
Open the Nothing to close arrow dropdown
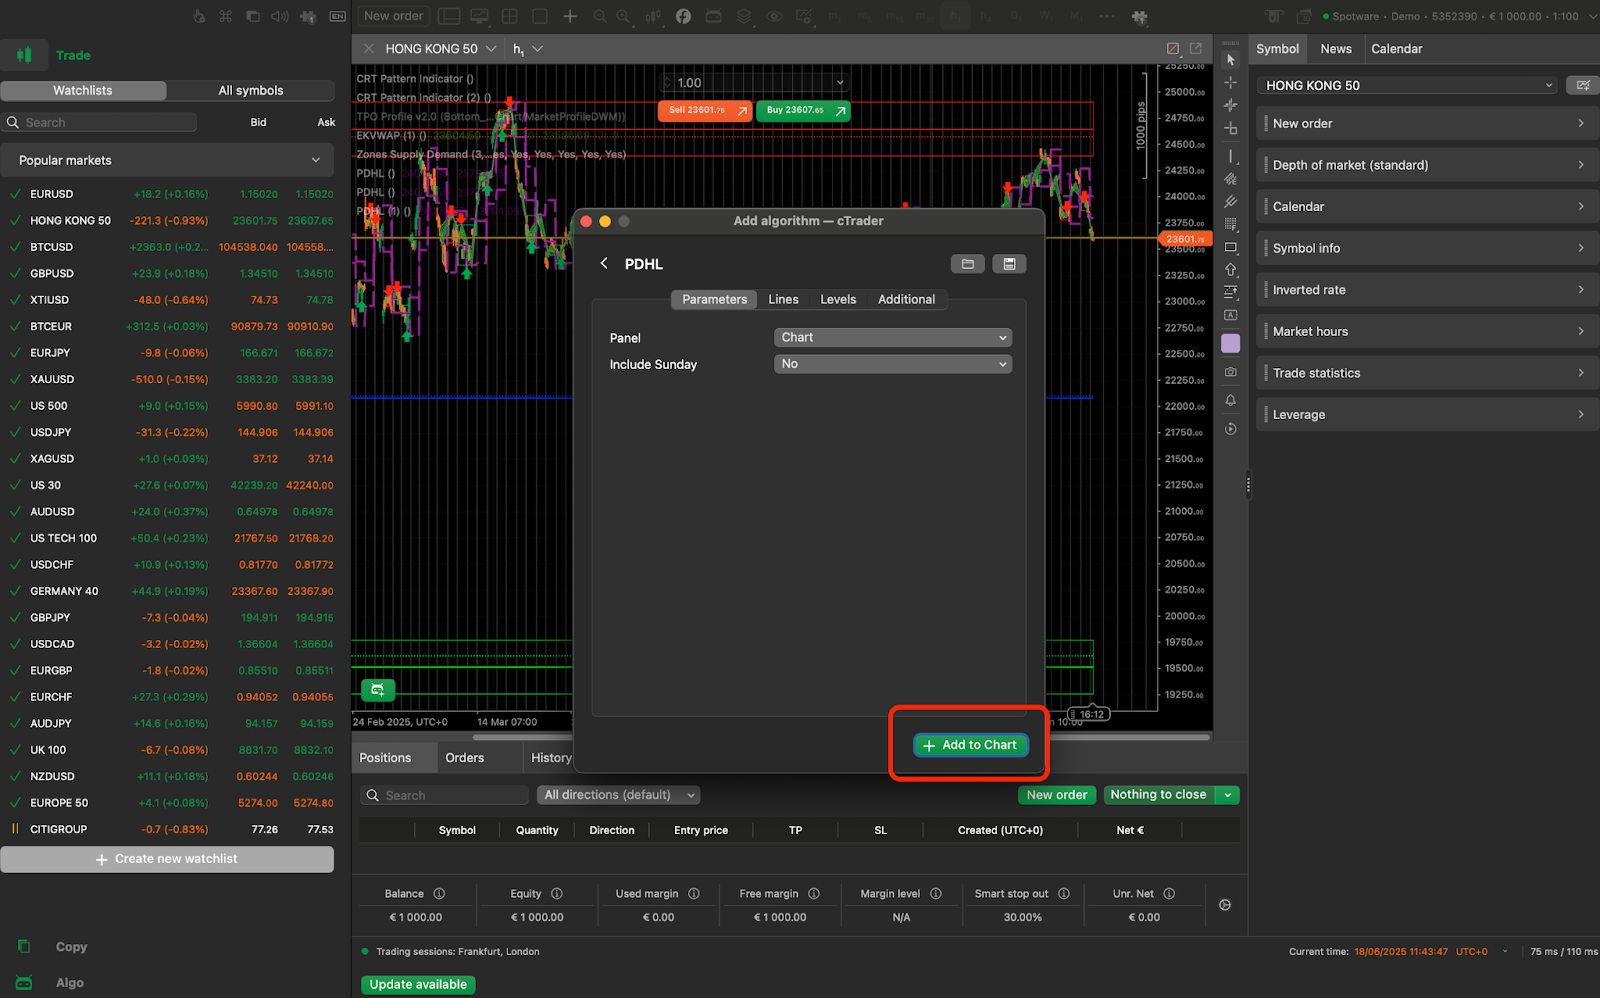(x=1228, y=795)
